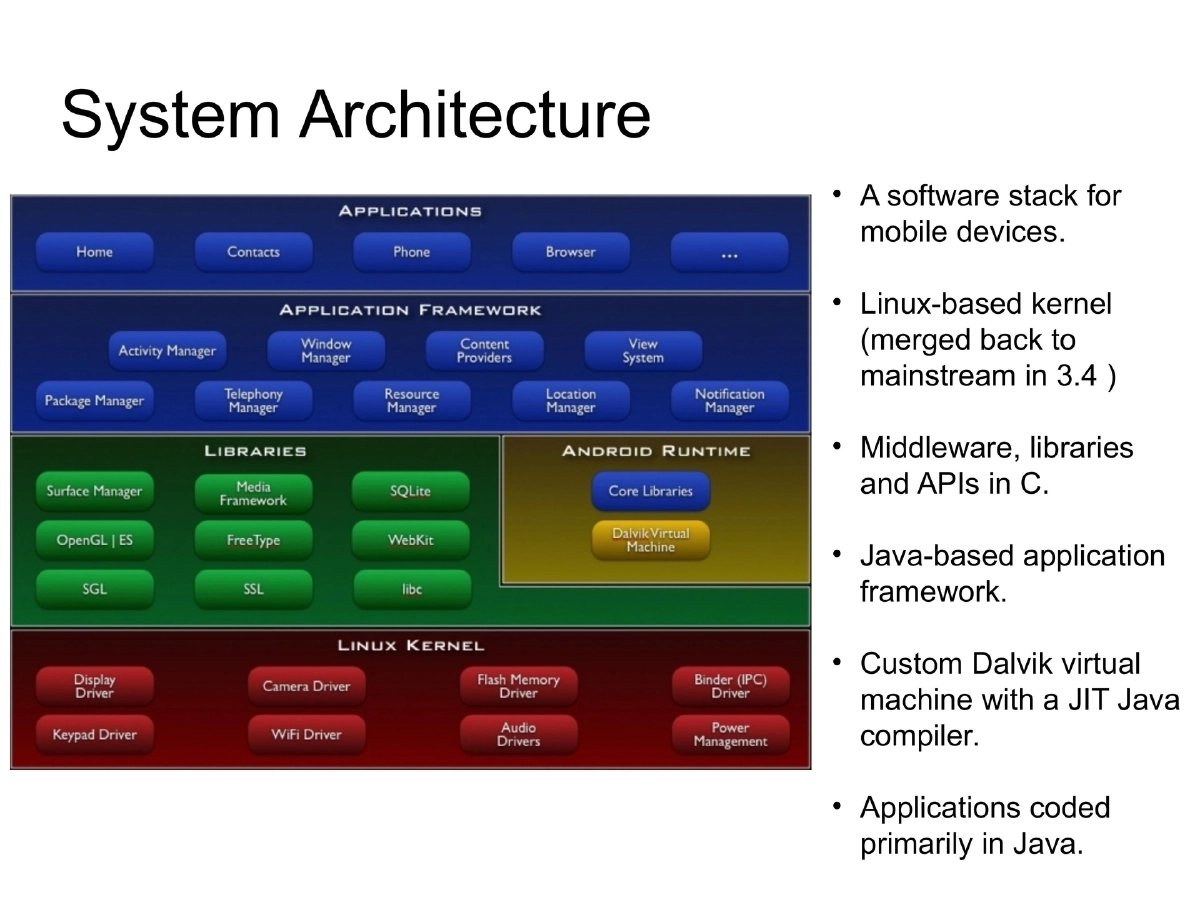Select the Browser app block
This screenshot has height=900, width=1200.
[570, 252]
